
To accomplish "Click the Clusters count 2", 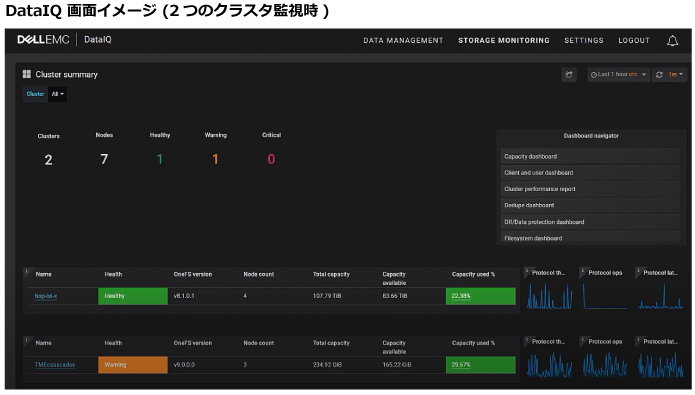I will click(x=48, y=160).
